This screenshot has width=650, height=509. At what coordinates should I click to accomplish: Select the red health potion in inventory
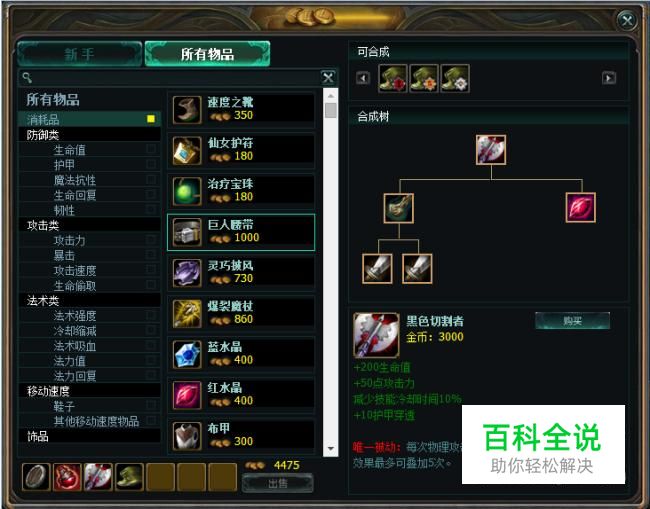[x=67, y=477]
